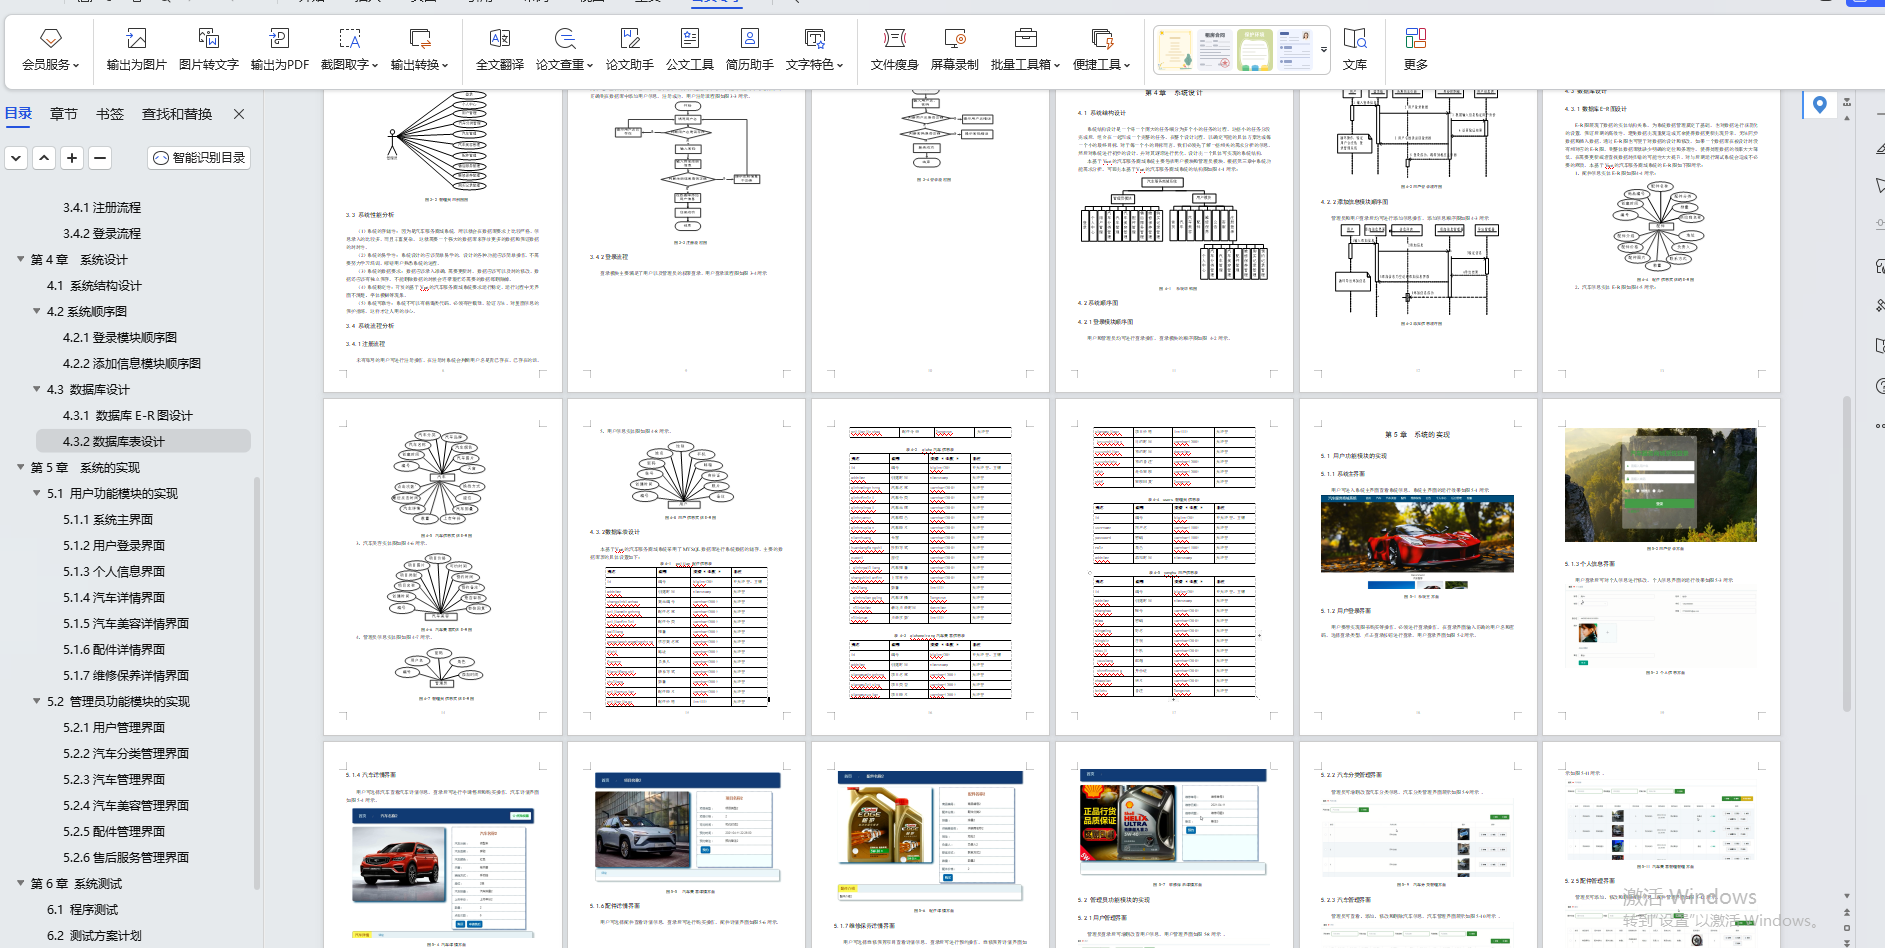The height and width of the screenshot is (948, 1885).
Task: Go to 6.1 程序测试
Action: click(x=82, y=909)
